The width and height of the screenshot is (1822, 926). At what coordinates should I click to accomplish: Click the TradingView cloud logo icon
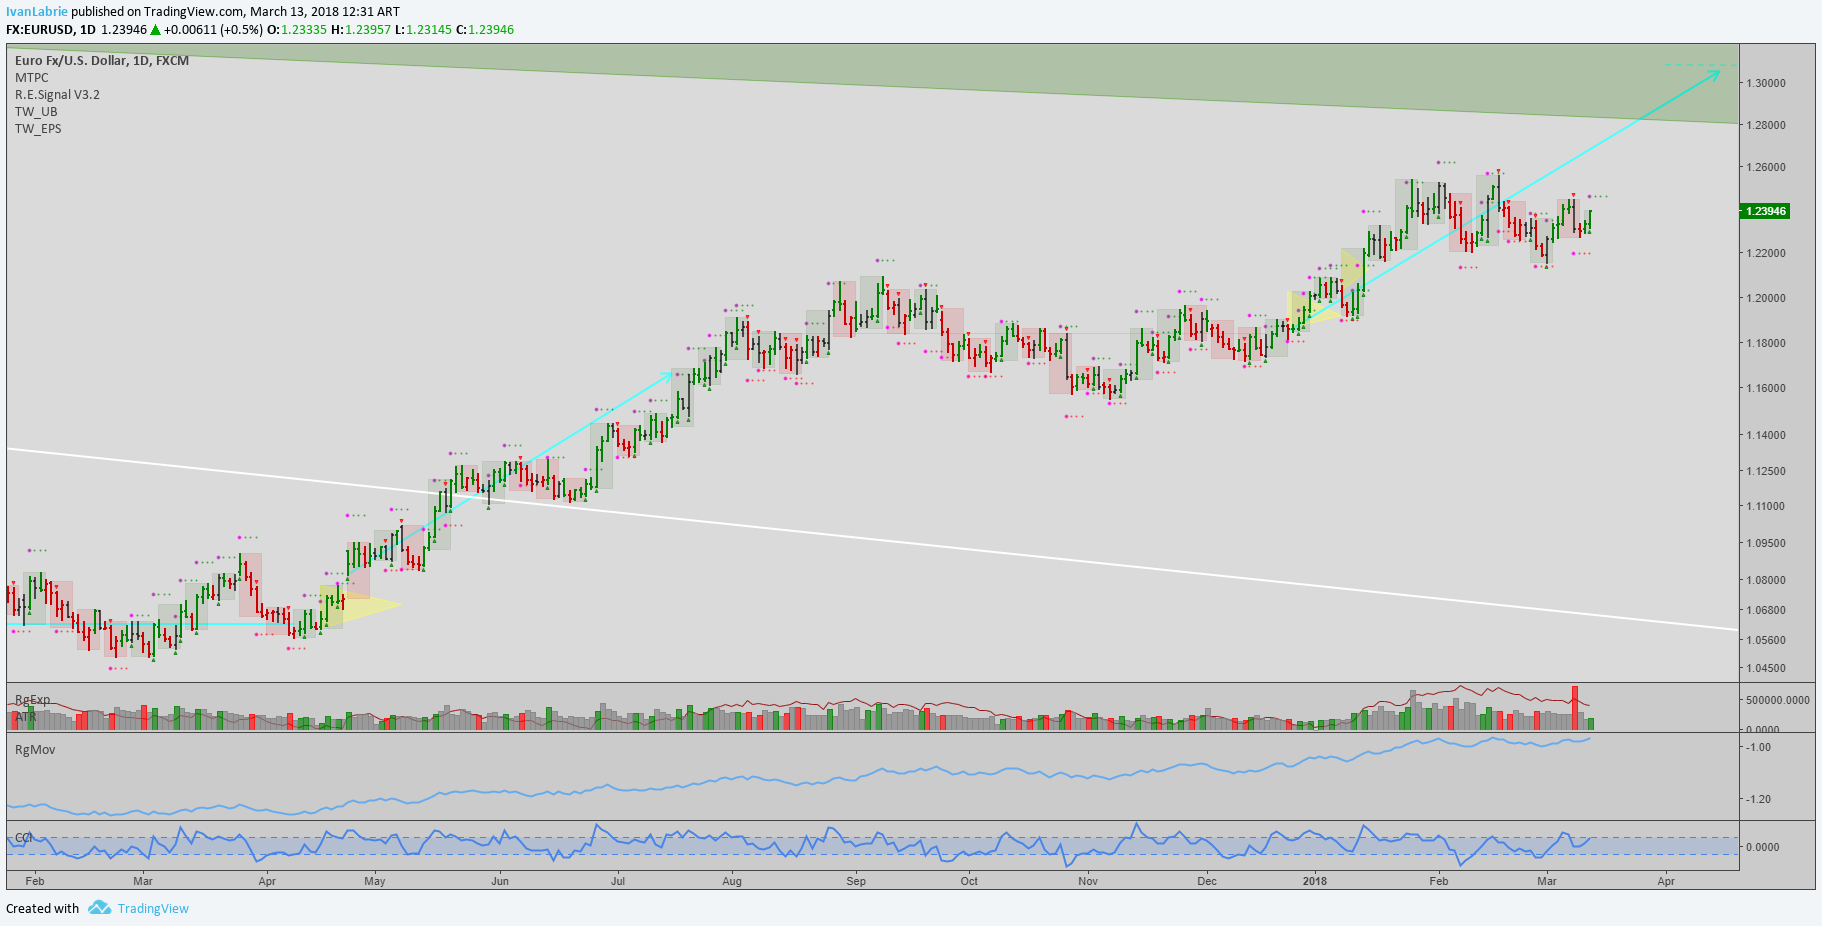99,908
